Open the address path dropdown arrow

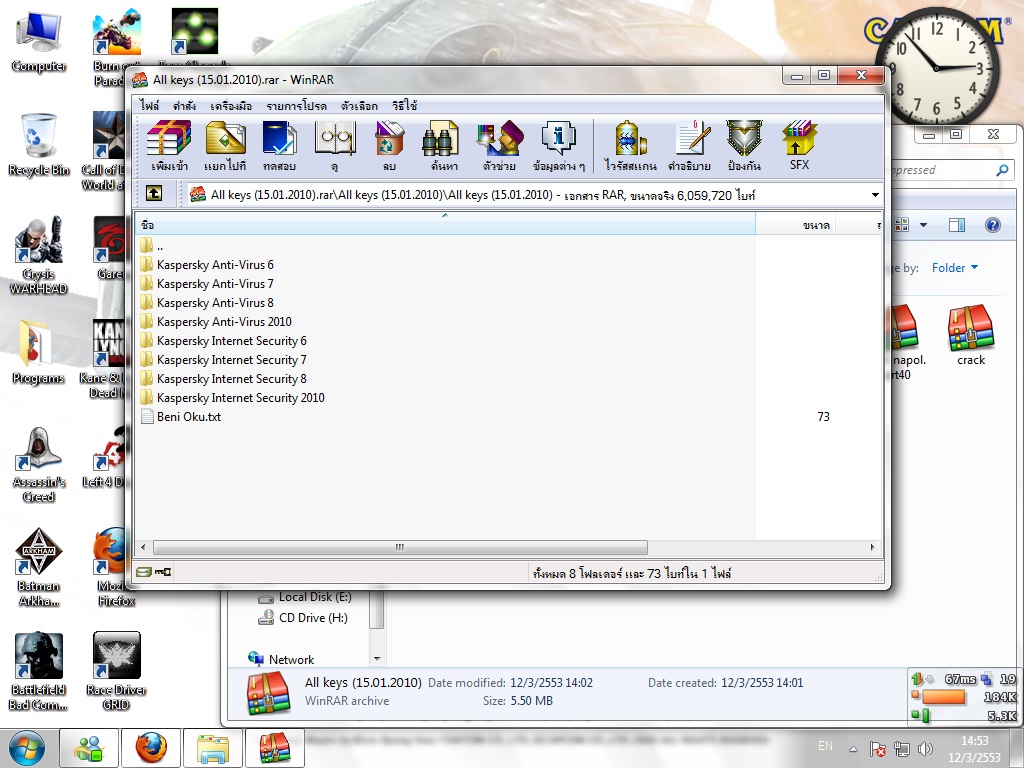point(875,195)
